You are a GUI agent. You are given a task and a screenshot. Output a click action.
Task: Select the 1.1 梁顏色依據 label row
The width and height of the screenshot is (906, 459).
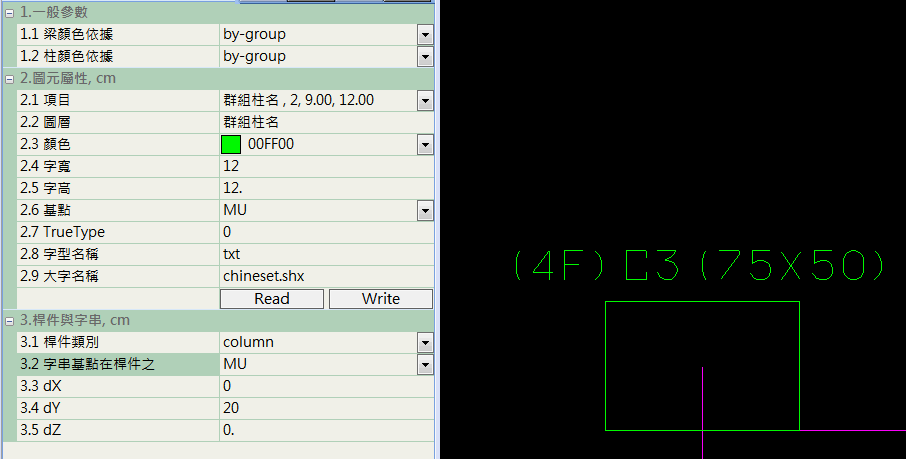coord(118,35)
